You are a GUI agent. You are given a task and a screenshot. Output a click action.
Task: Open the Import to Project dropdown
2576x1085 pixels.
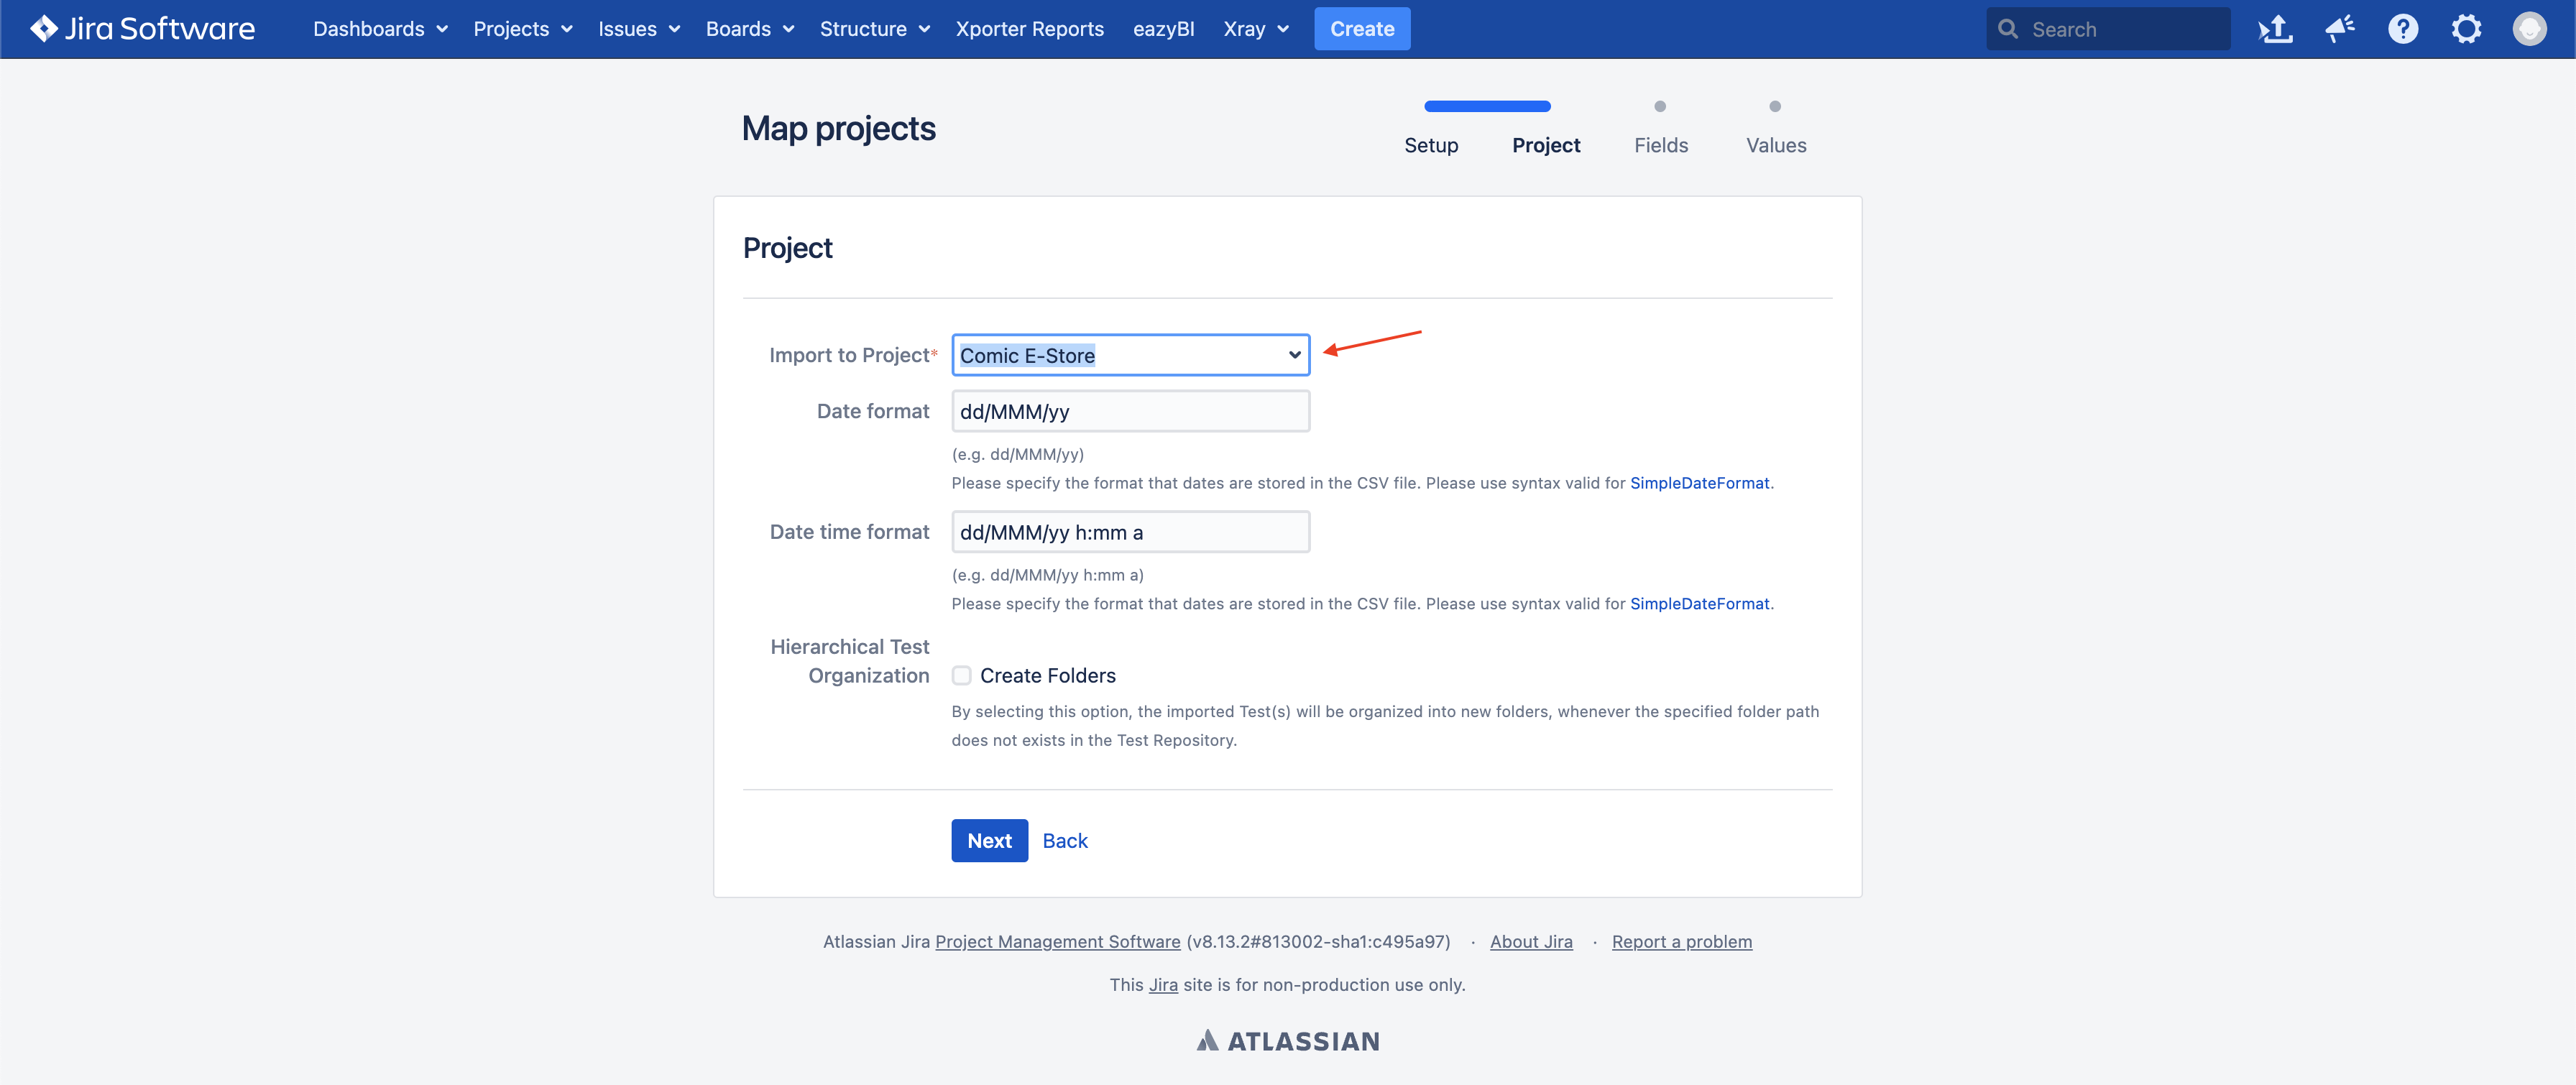1130,355
